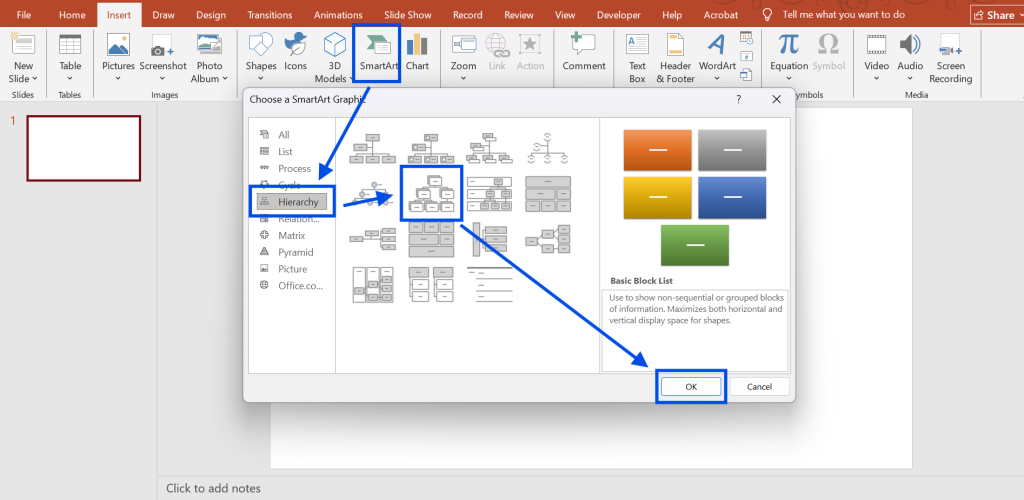
Task: Click the WordArt icon
Action: tap(716, 55)
